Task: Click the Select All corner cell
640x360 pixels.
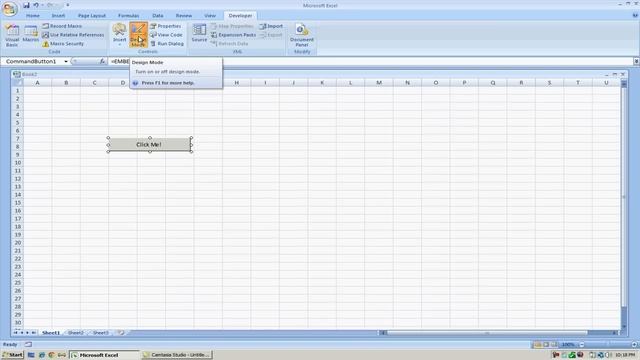Action: [x=17, y=82]
